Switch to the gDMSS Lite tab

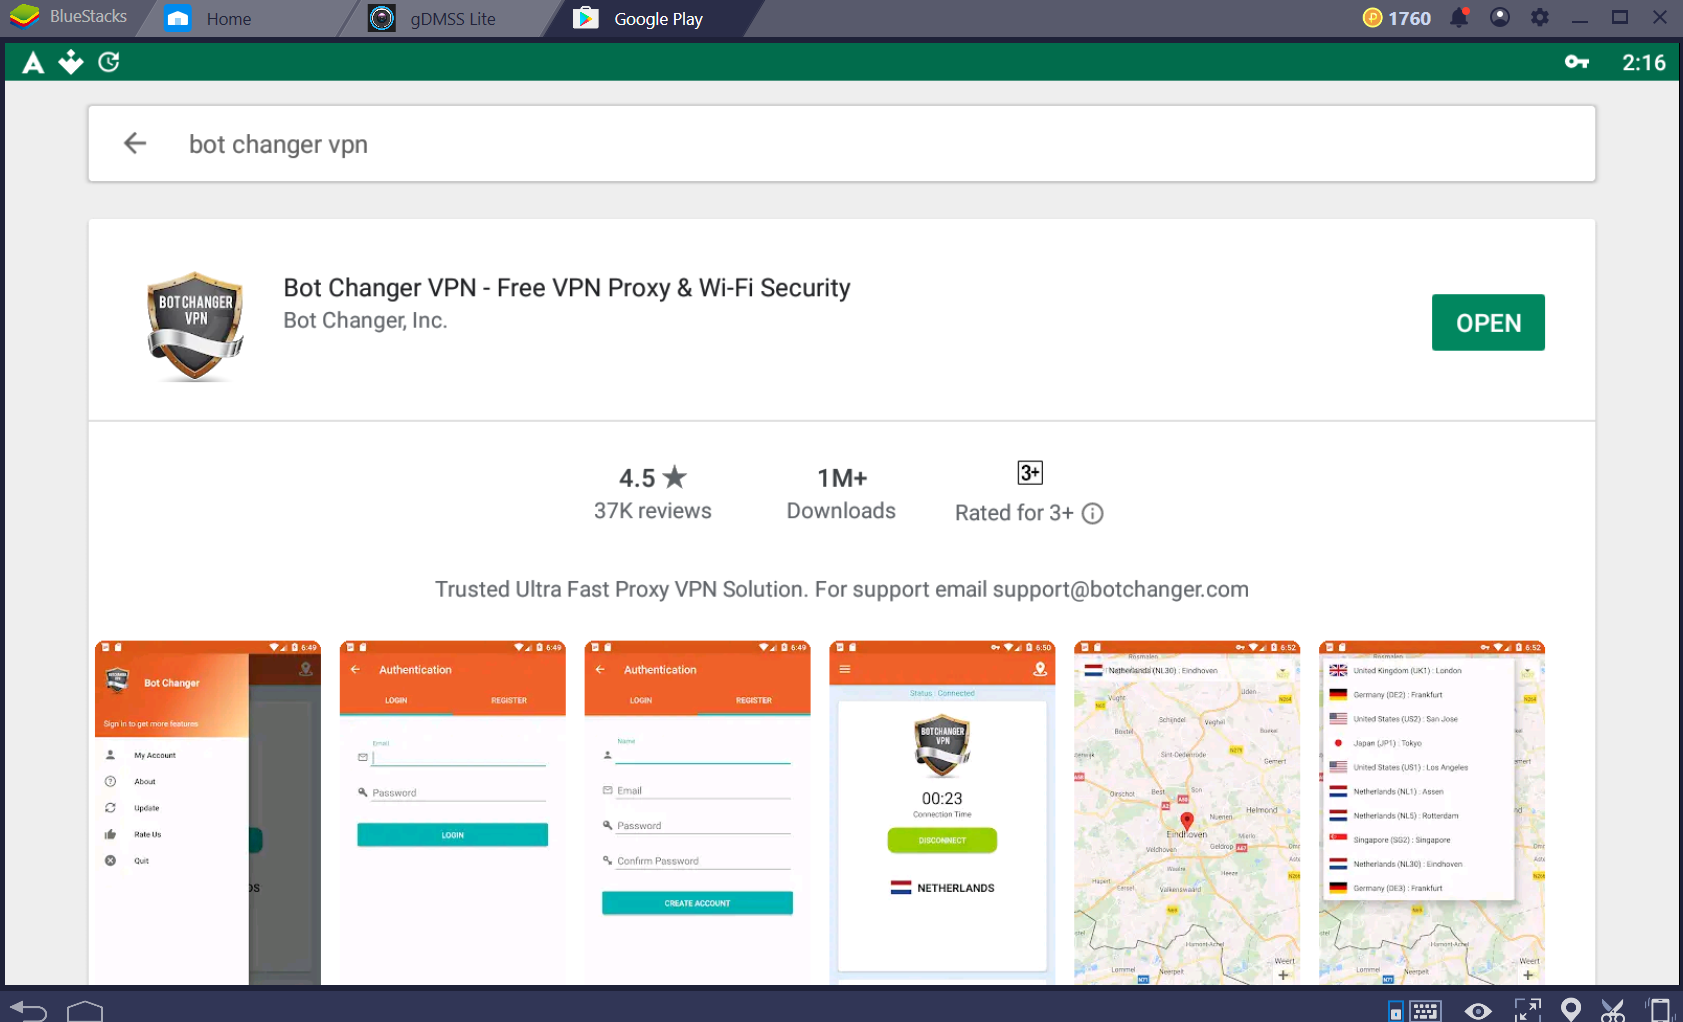click(432, 18)
